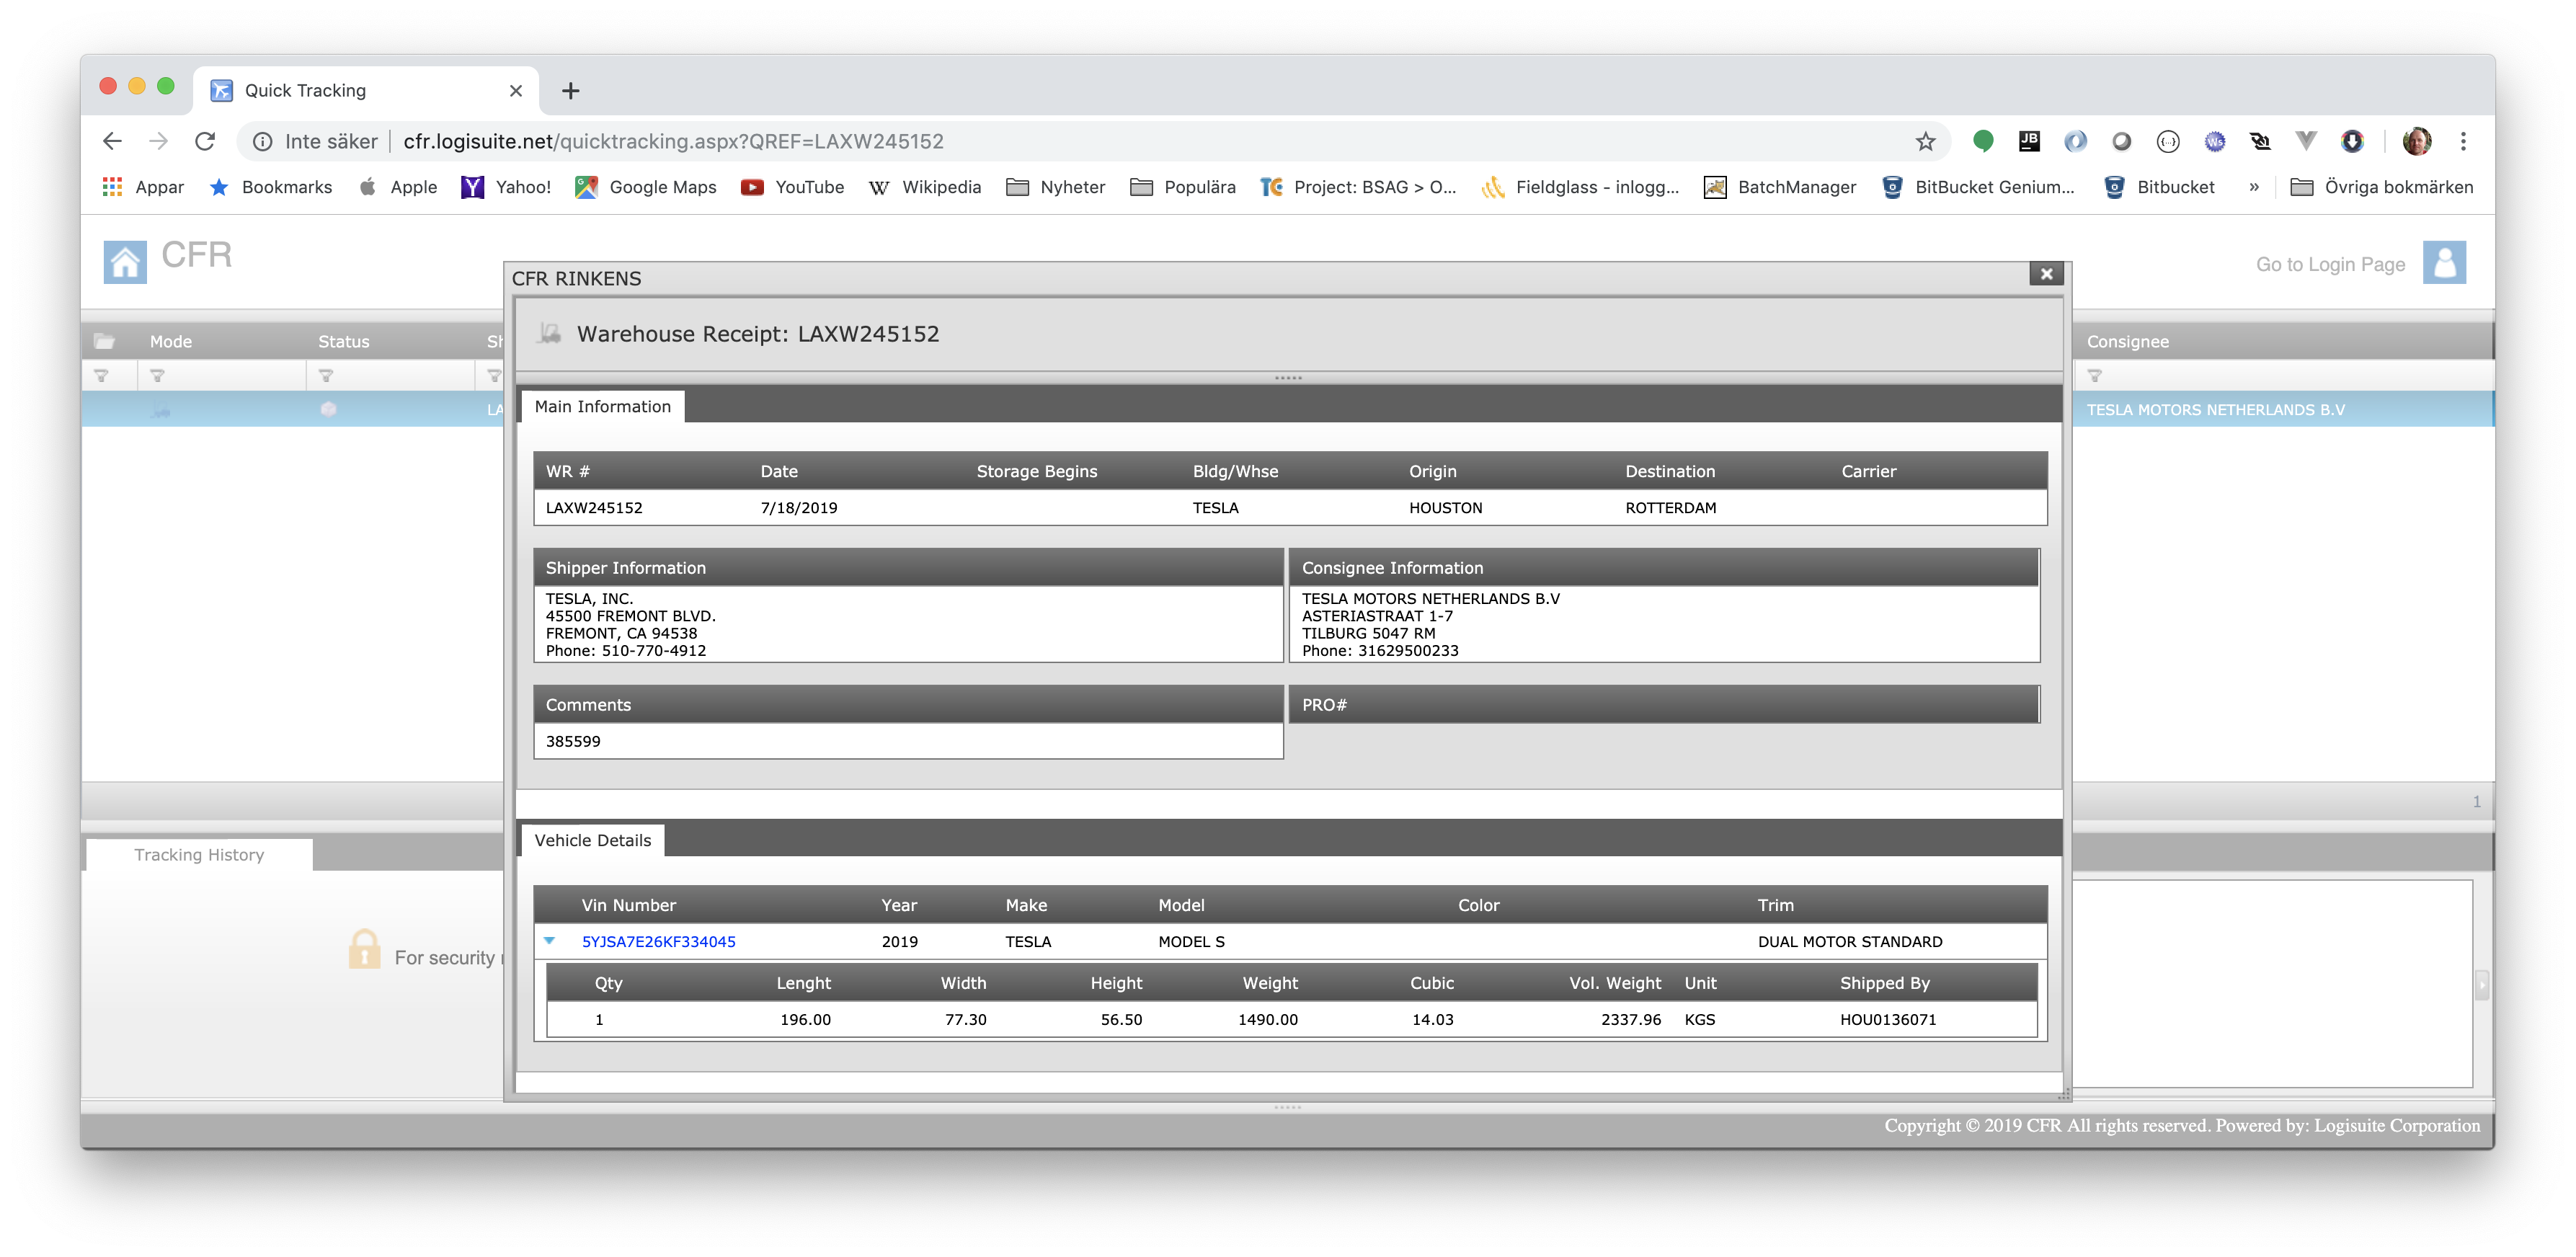The height and width of the screenshot is (1257, 2576).
Task: Click the CFR home icon
Action: 125,262
